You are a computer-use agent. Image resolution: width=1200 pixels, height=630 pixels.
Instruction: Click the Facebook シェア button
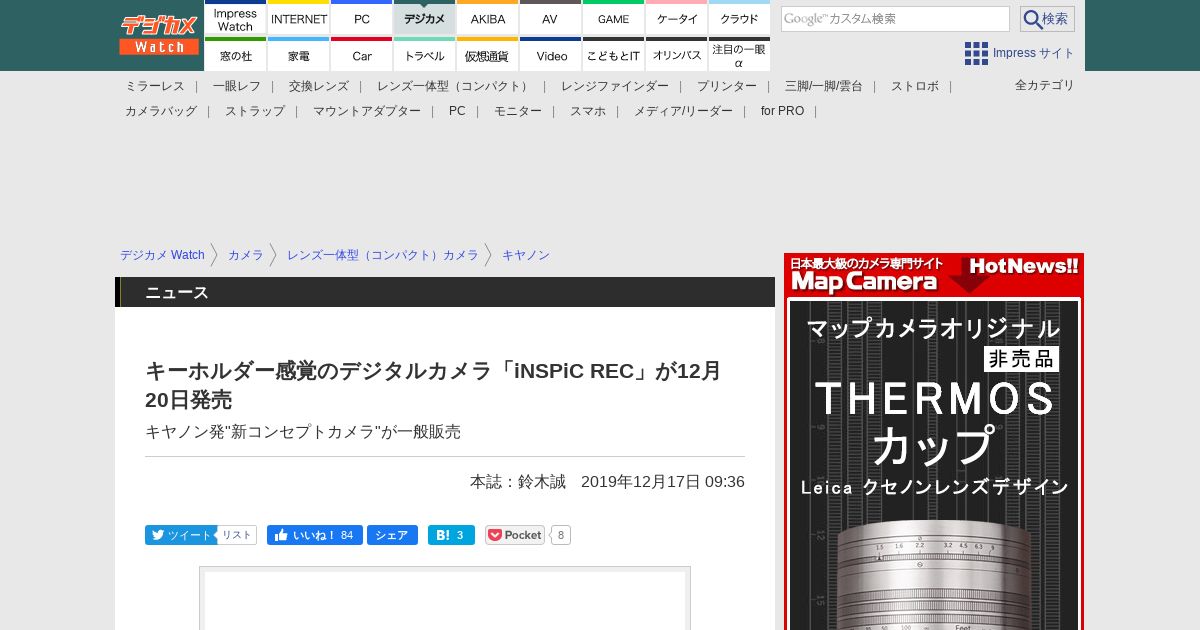coord(392,535)
